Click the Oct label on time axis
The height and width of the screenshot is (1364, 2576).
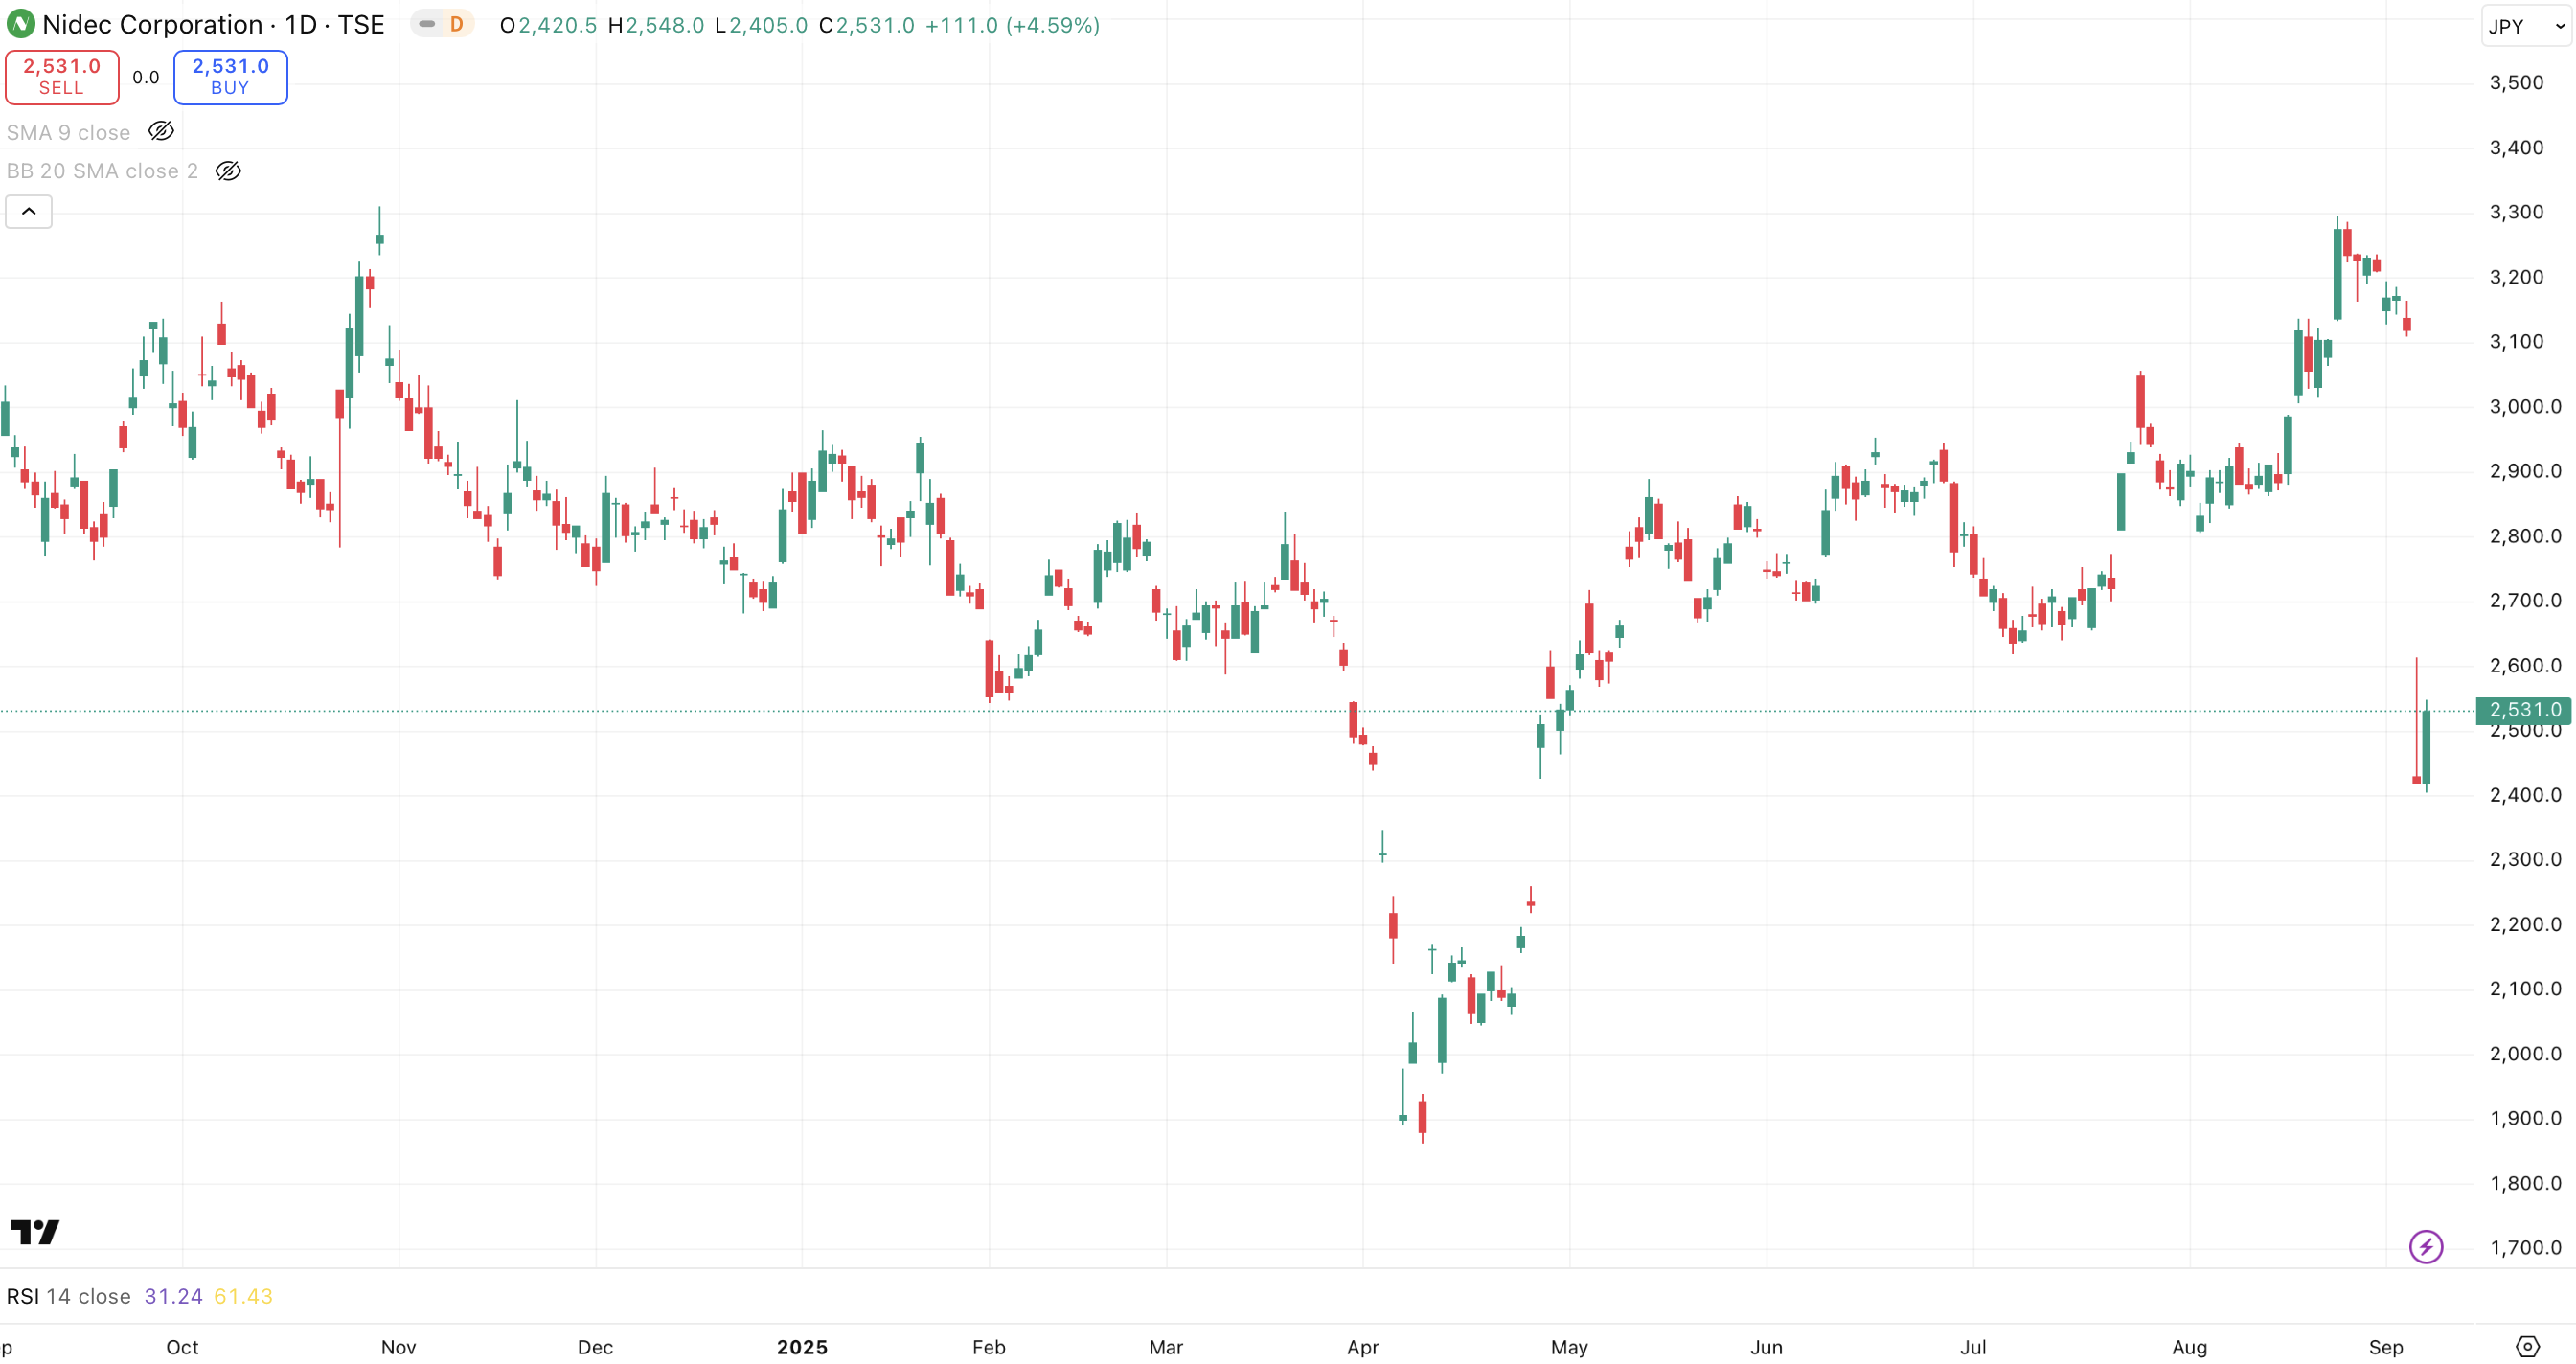182,1347
